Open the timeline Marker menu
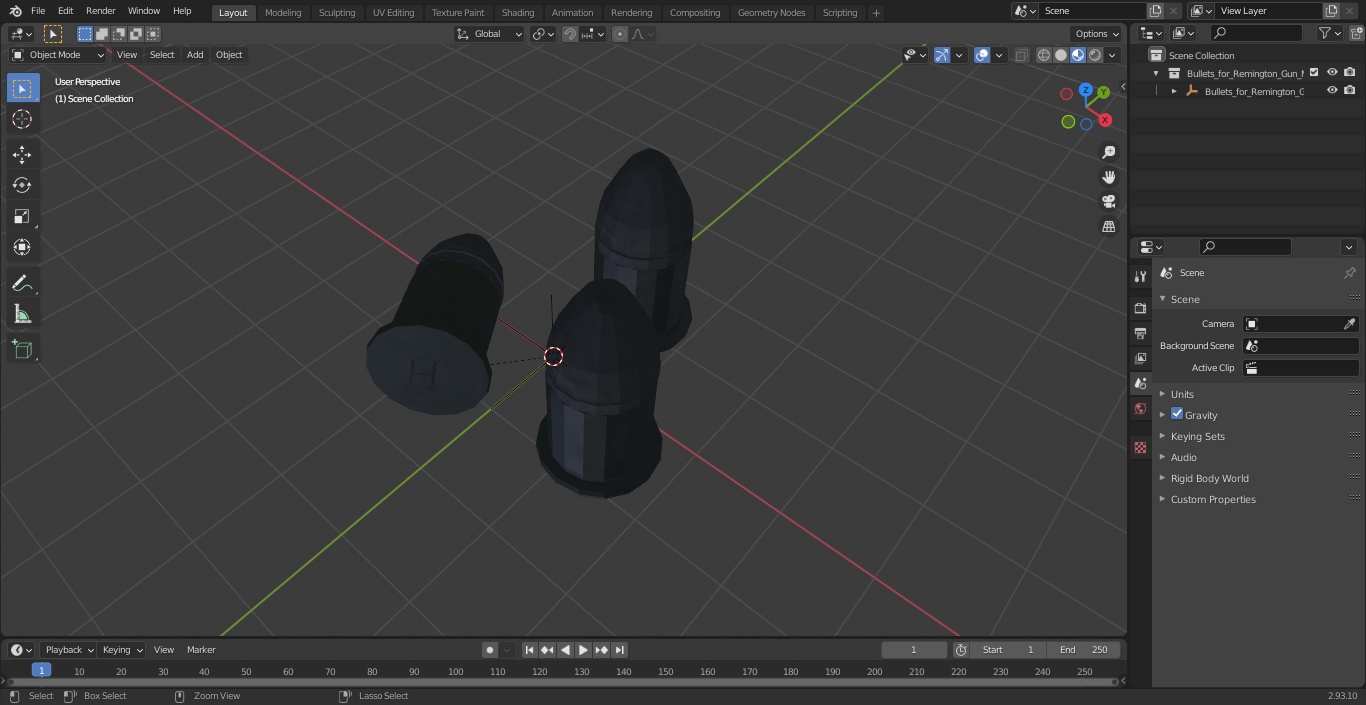This screenshot has height=705, width=1366. click(x=201, y=650)
